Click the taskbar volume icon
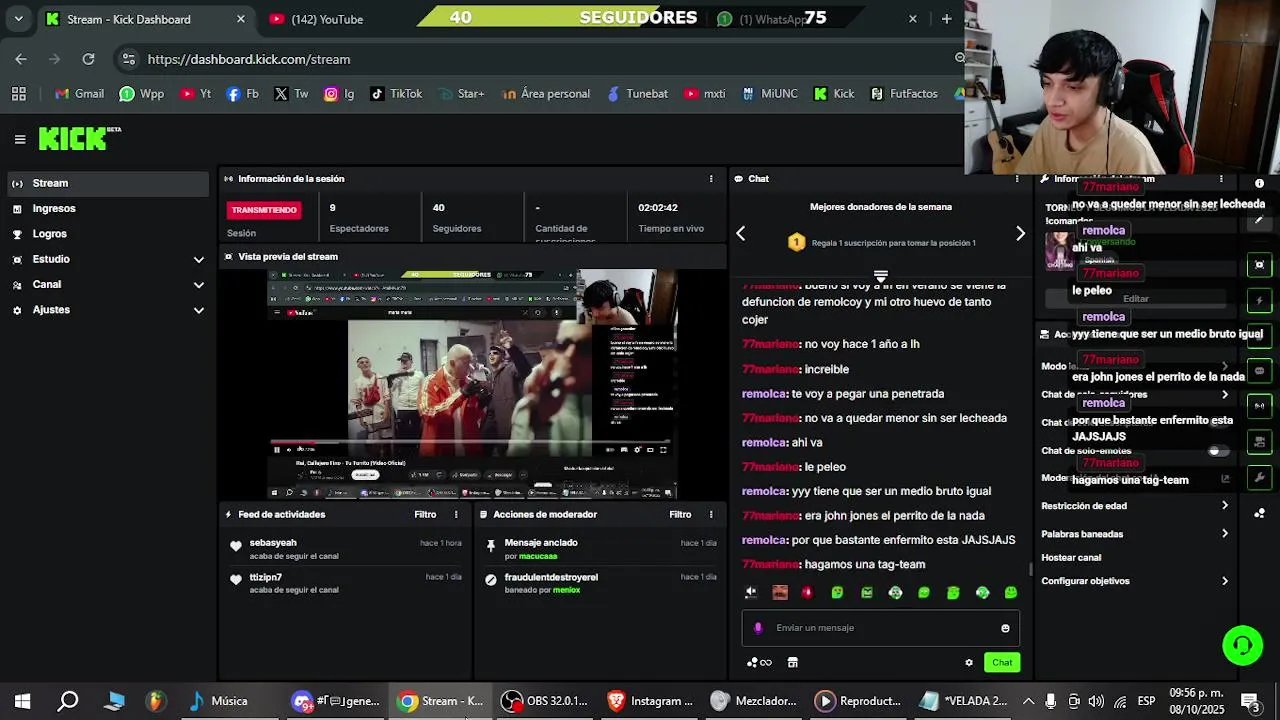 pos(1096,701)
